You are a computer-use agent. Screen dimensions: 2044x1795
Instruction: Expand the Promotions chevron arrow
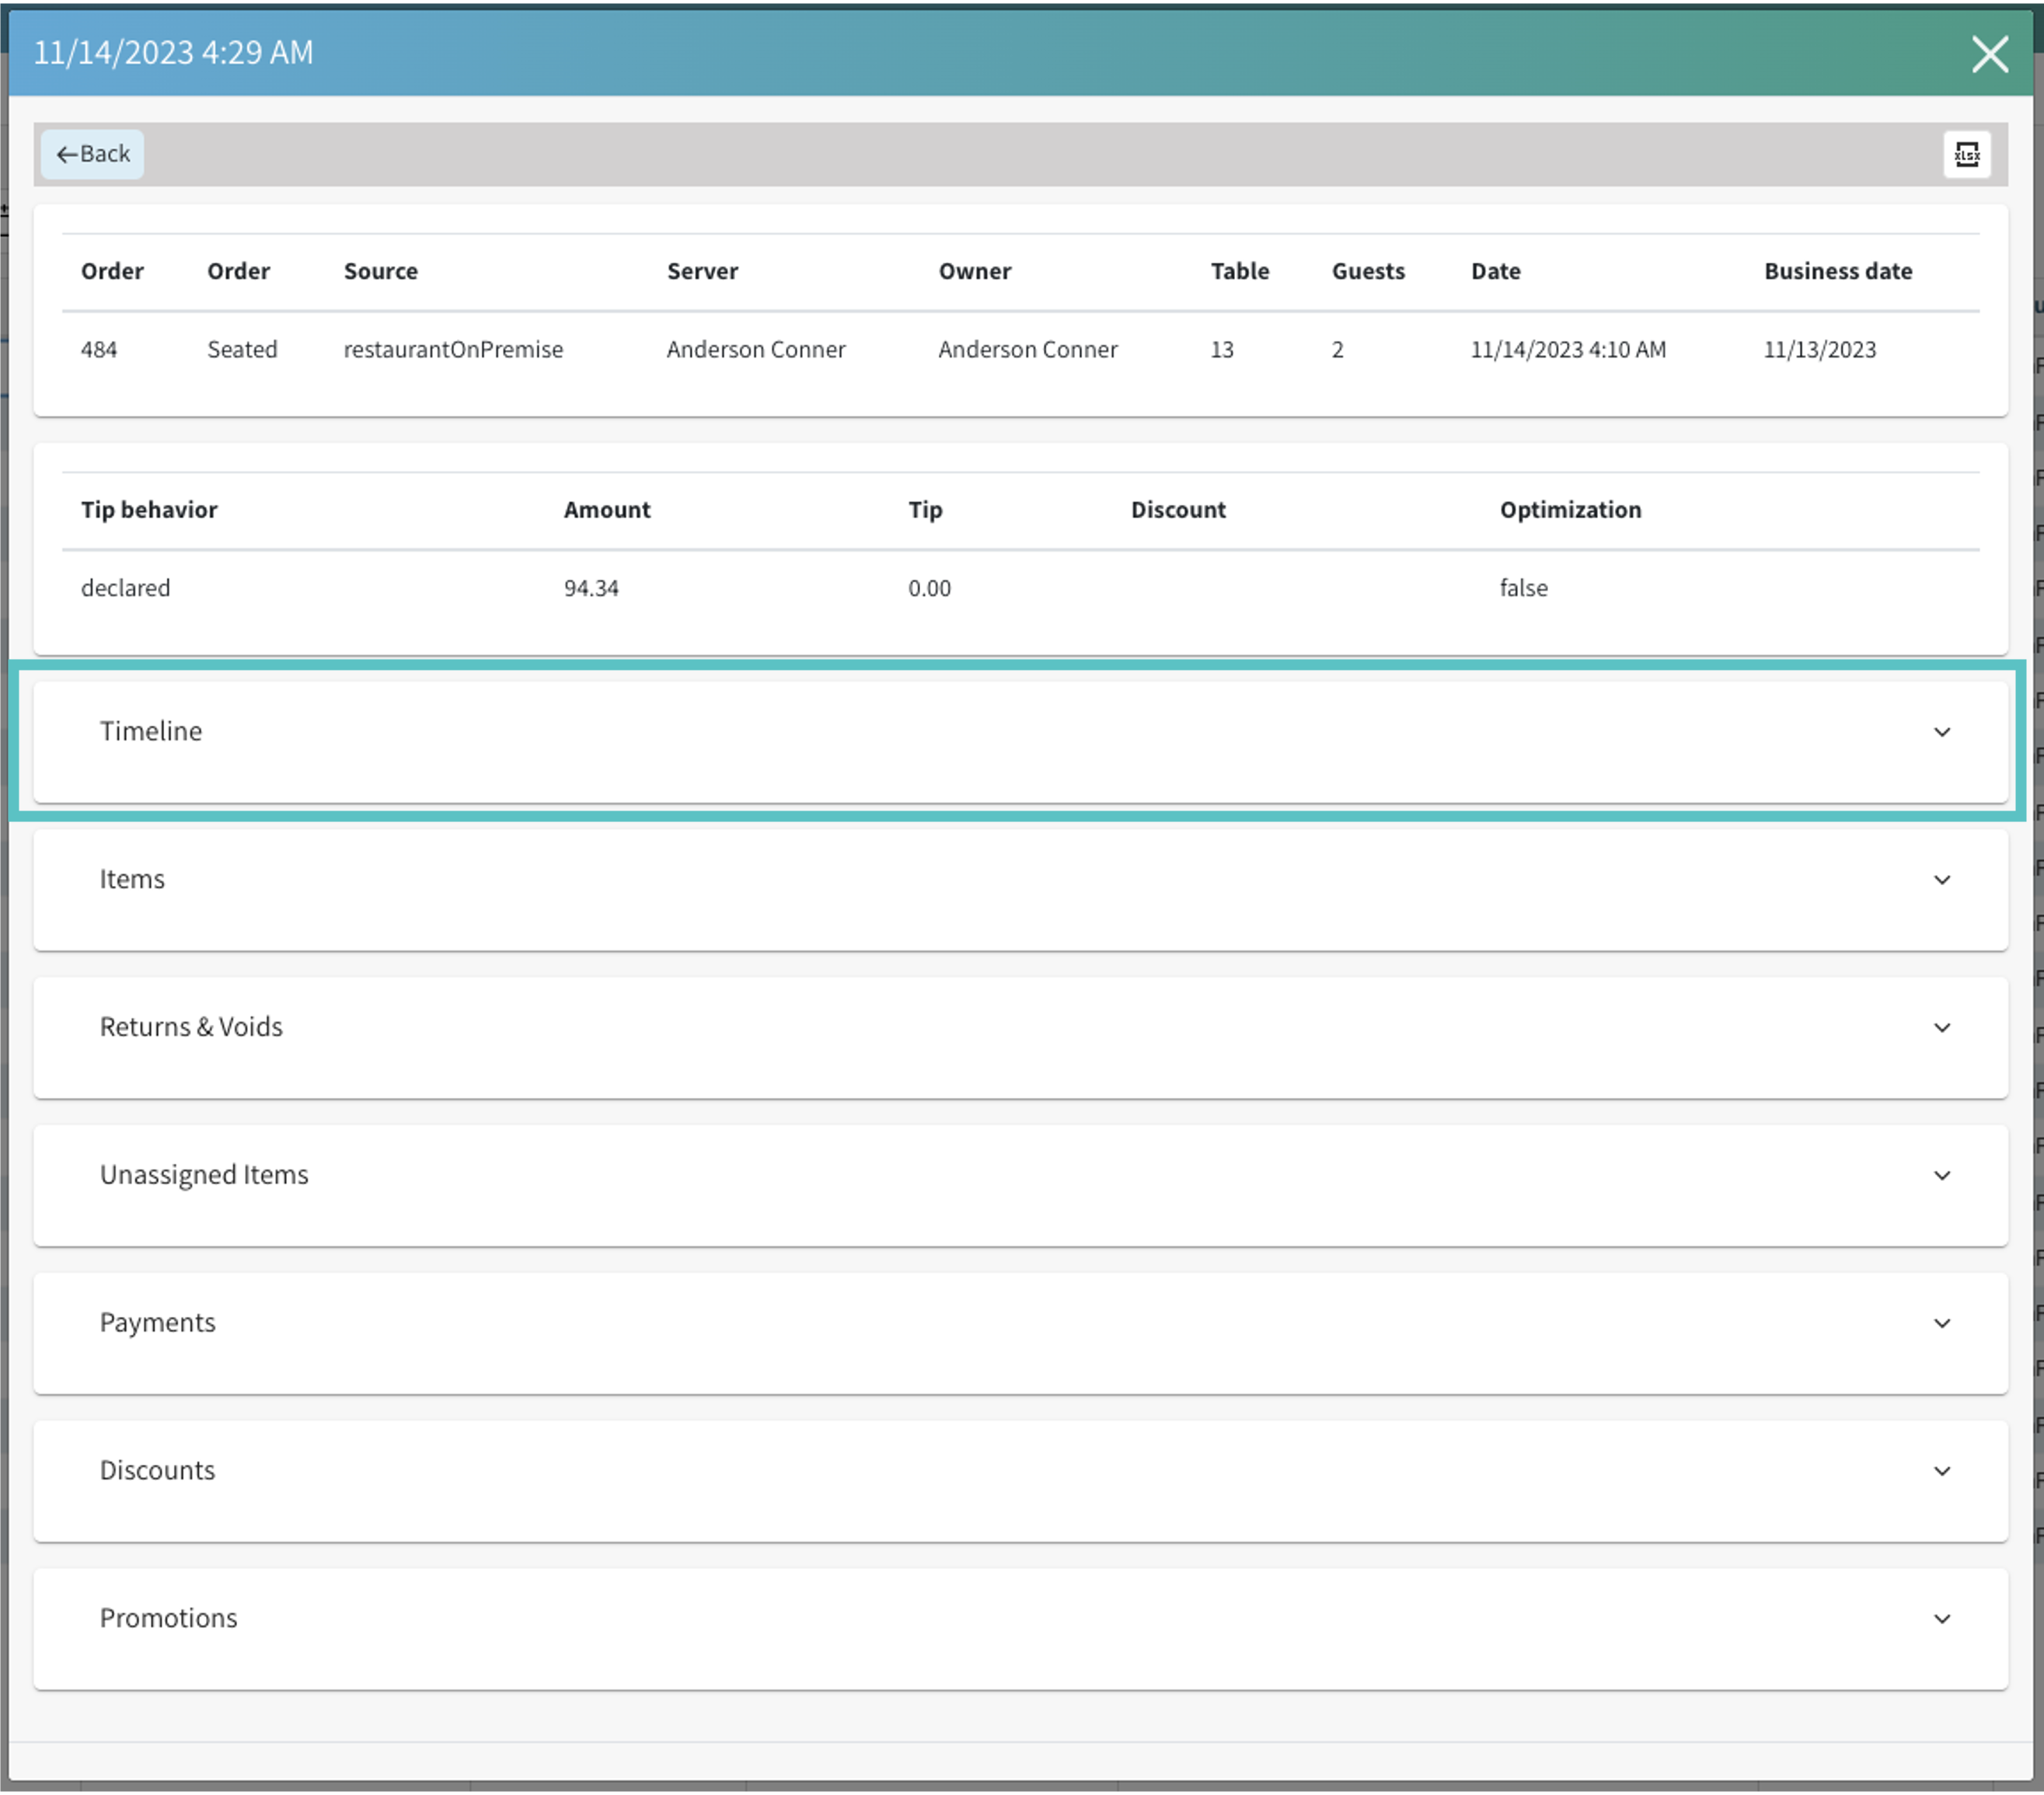point(1941,1619)
